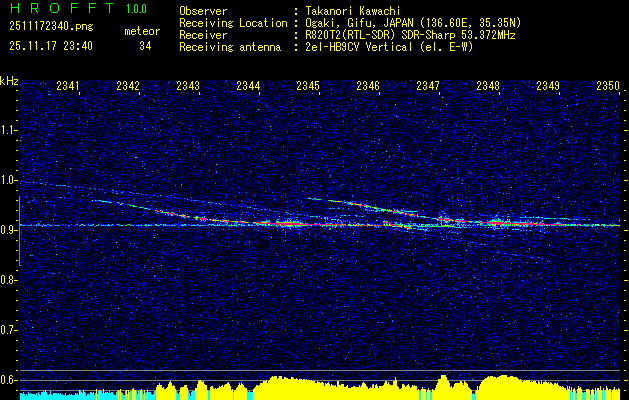Click the 2343 time marker
This screenshot has height=400, width=629.
[188, 86]
